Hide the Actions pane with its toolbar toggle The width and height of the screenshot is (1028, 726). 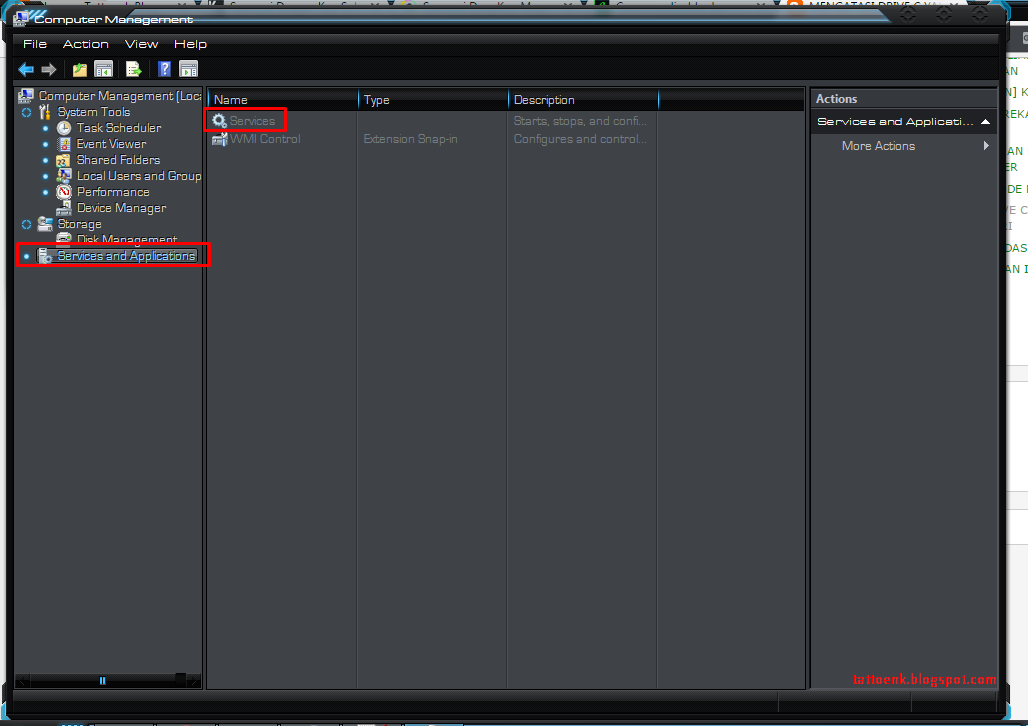[x=188, y=69]
